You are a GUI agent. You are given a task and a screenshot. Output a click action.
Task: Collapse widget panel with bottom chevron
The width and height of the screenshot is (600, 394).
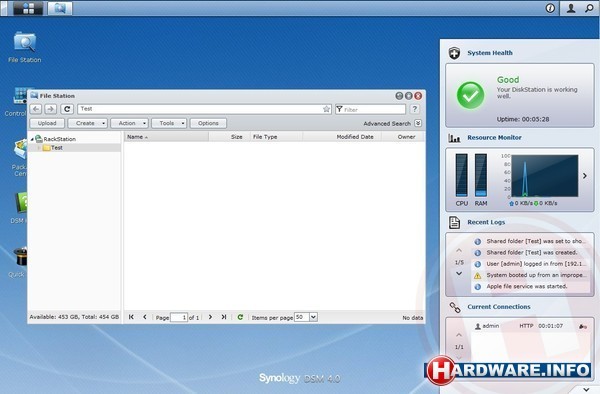[x=586, y=389]
